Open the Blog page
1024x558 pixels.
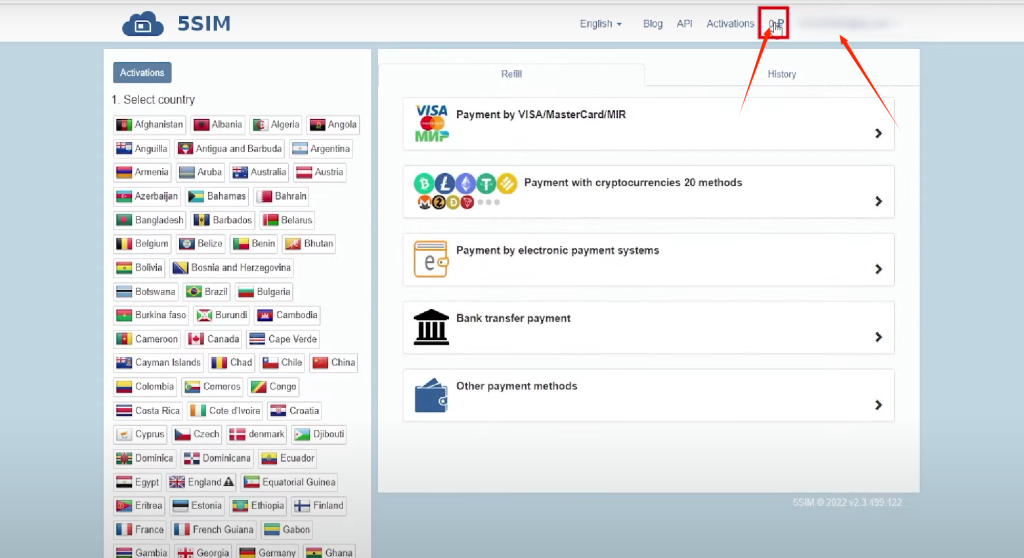click(x=652, y=24)
